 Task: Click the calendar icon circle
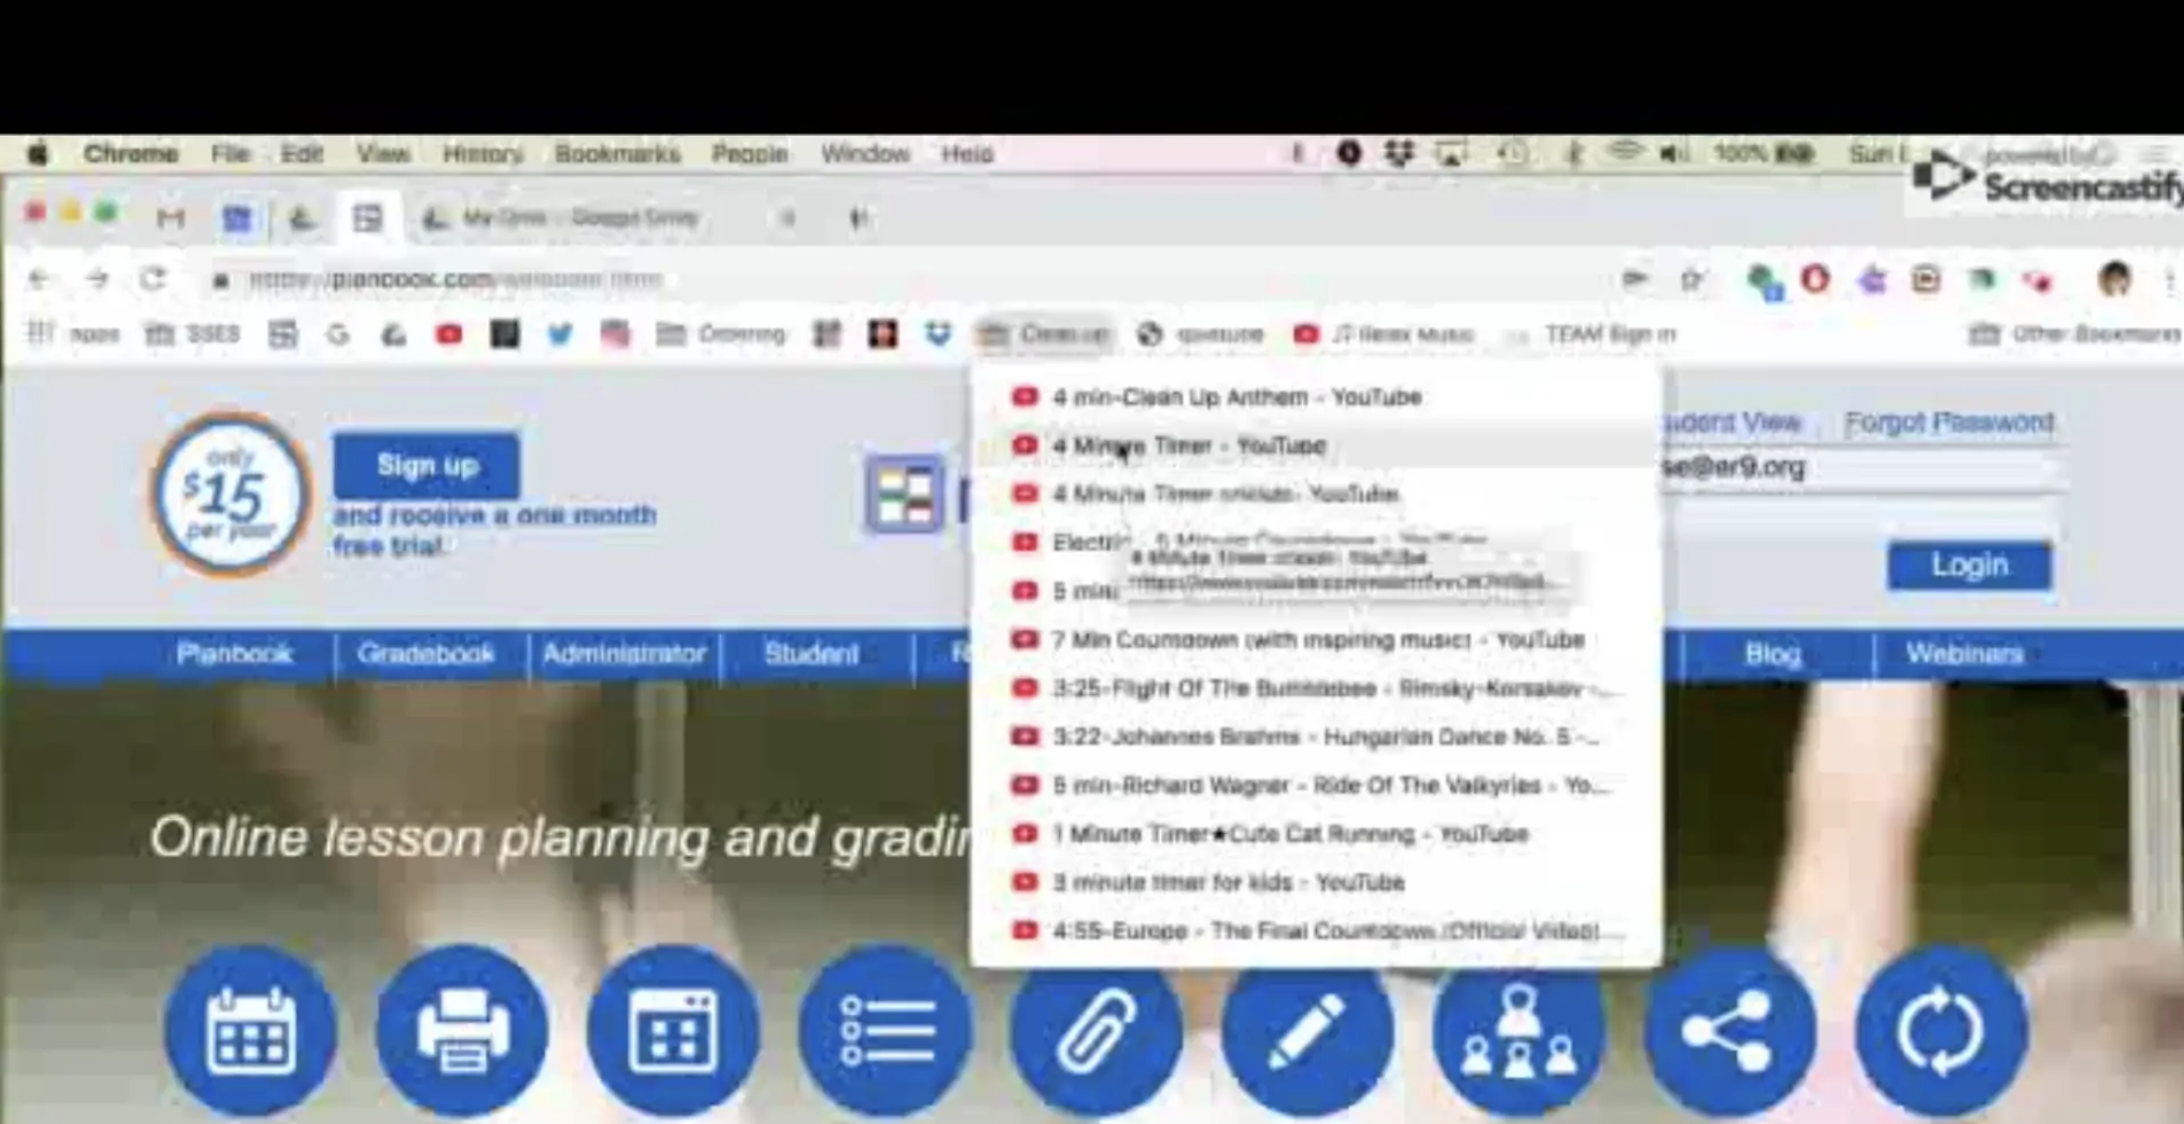point(250,1030)
